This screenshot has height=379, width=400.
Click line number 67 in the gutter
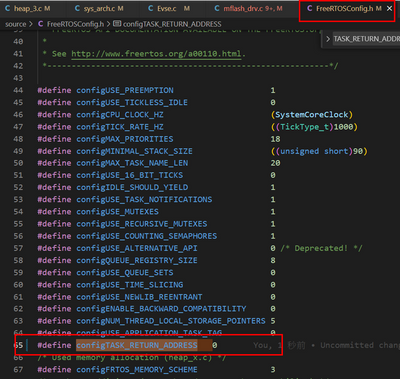[x=18, y=369]
